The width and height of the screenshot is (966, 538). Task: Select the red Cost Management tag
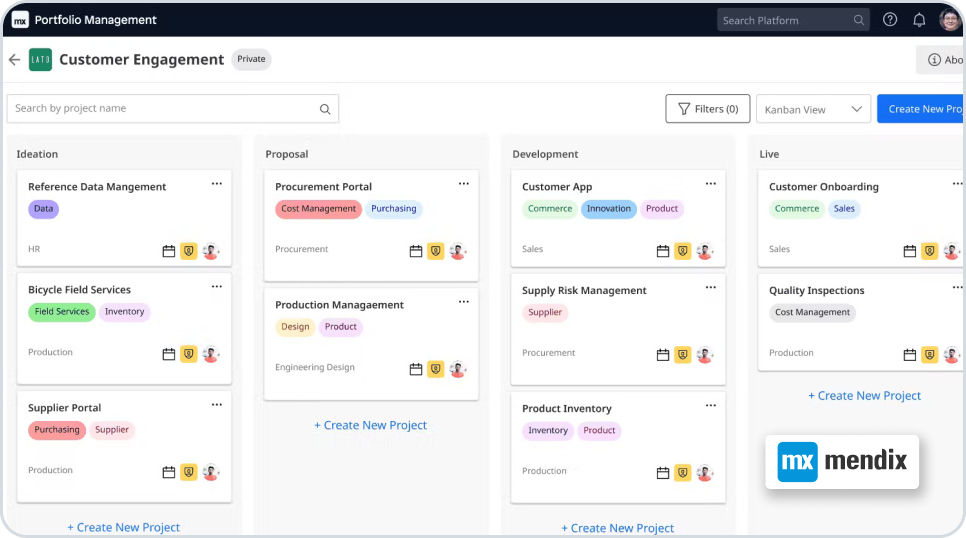[318, 209]
